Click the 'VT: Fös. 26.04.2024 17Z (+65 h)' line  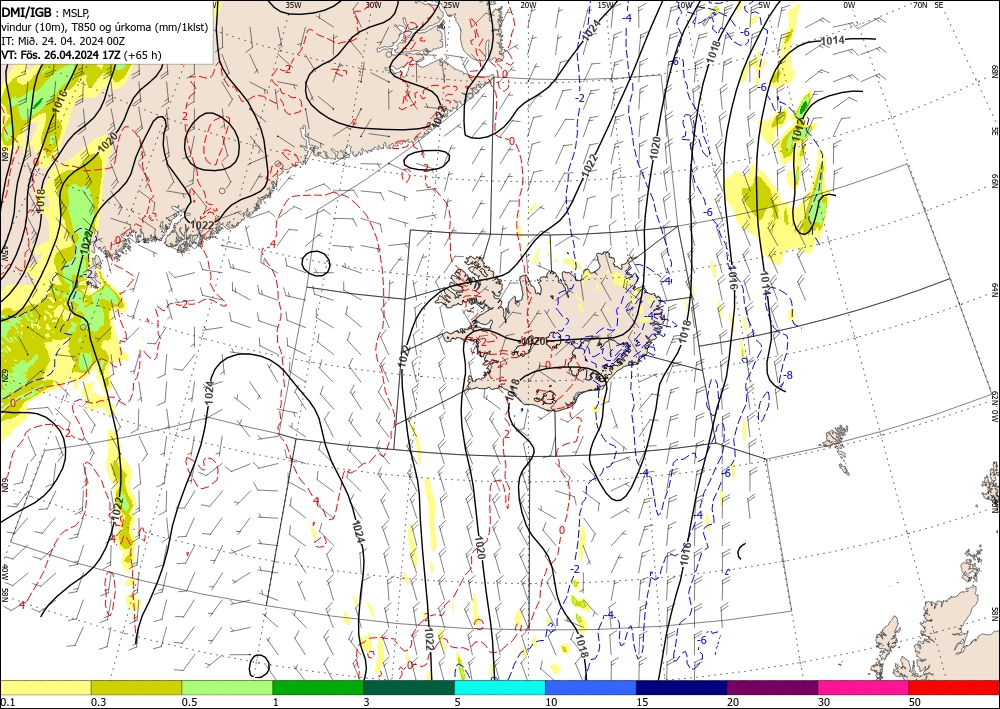(x=81, y=55)
